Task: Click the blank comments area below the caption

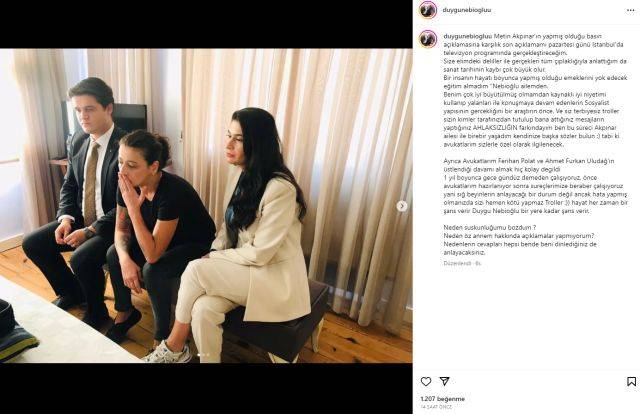Action: [527, 318]
